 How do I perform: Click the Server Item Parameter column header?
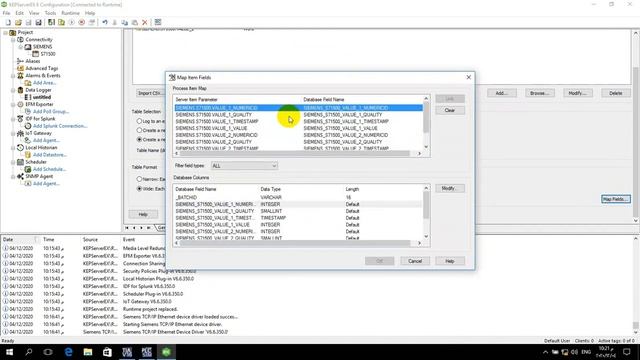click(197, 100)
